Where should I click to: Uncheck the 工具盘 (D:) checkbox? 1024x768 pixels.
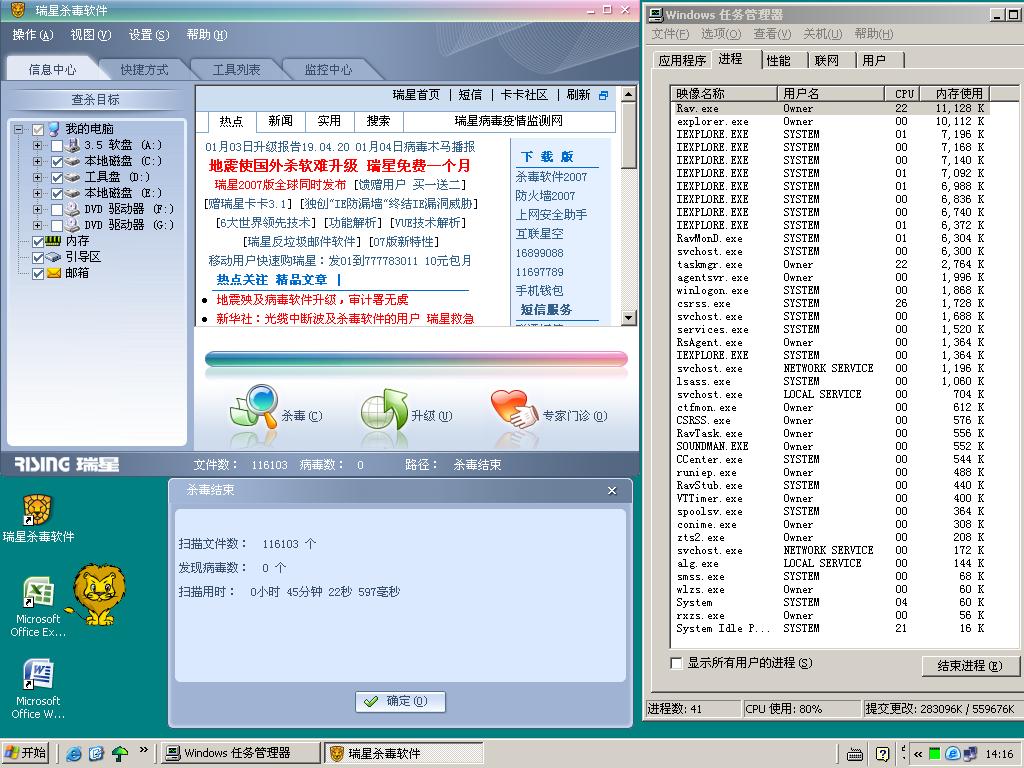point(57,178)
